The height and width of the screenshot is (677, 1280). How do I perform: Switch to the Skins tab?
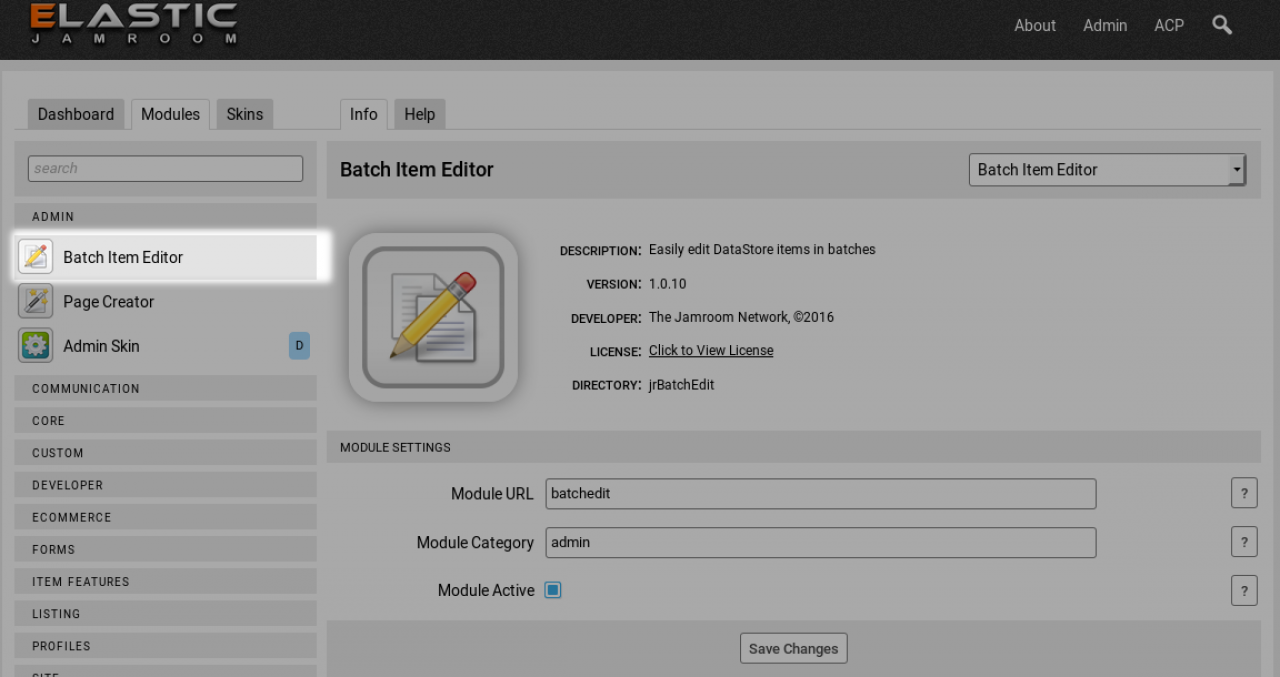coord(244,114)
